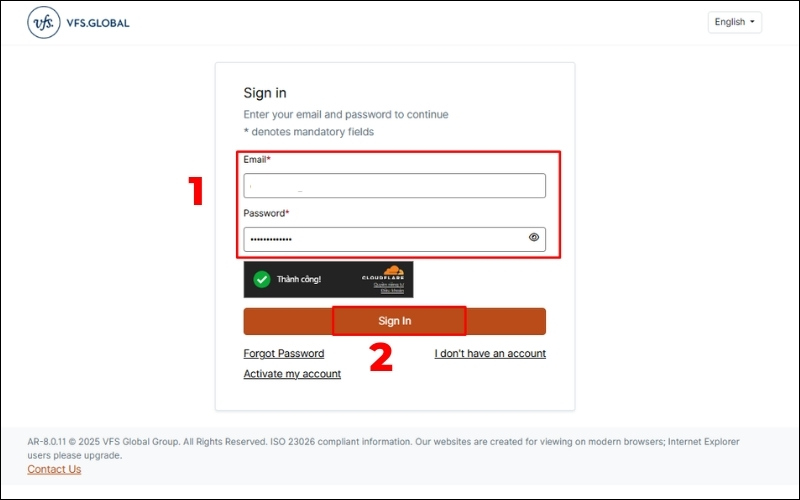Click the orange Cloudflare cloud logo
This screenshot has height=500, width=800.
point(393,270)
